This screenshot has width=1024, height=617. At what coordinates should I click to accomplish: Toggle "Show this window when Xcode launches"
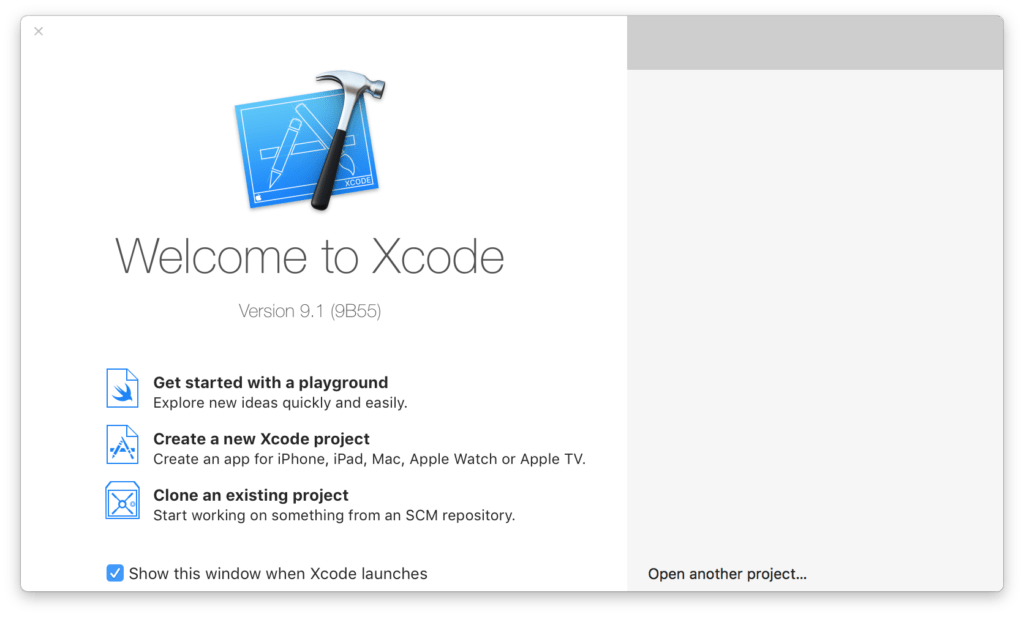point(115,573)
